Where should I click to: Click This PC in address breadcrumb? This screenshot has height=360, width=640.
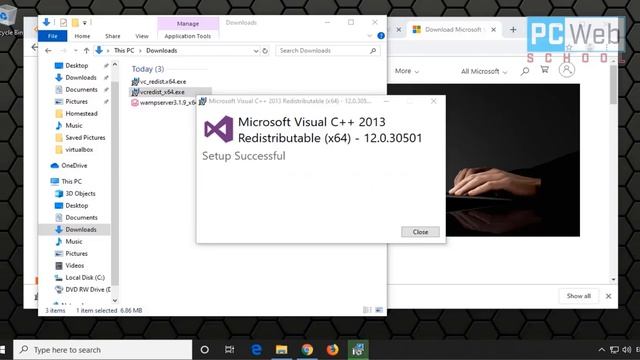point(124,51)
